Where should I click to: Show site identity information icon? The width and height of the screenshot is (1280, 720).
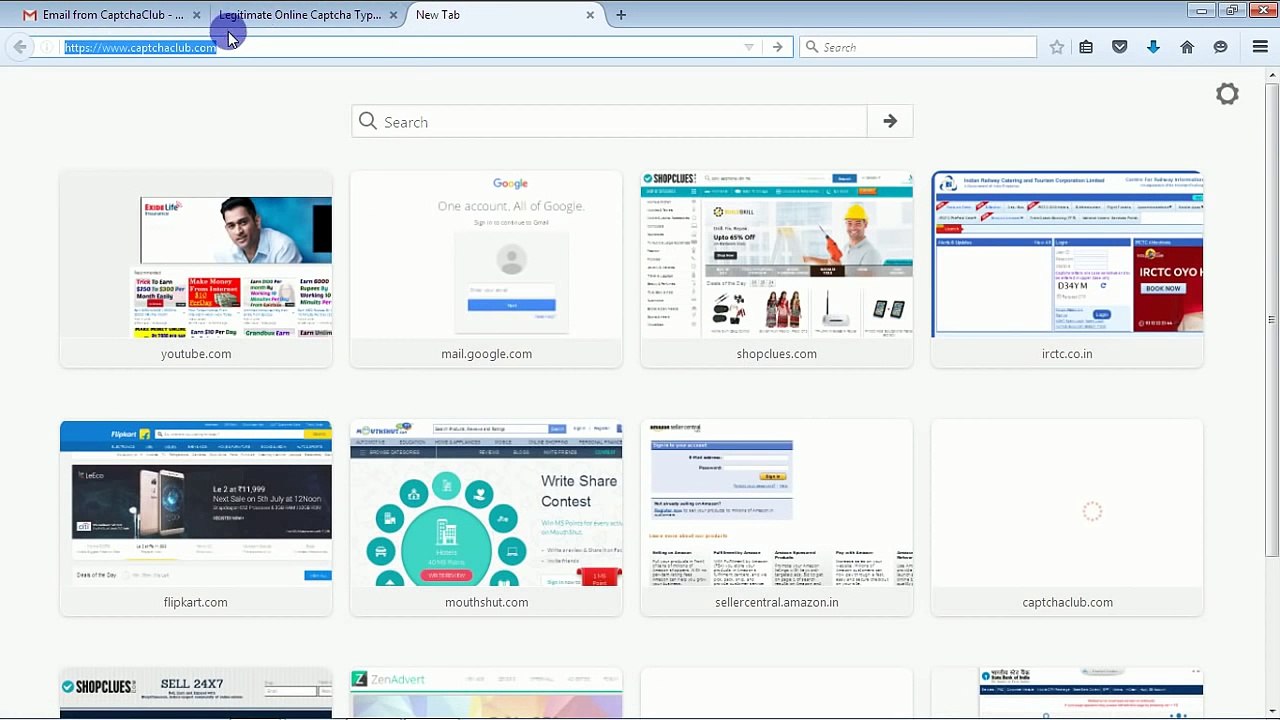point(47,47)
